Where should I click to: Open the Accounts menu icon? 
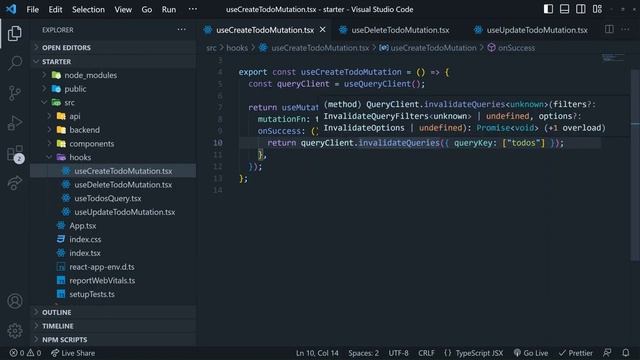coord(15,301)
